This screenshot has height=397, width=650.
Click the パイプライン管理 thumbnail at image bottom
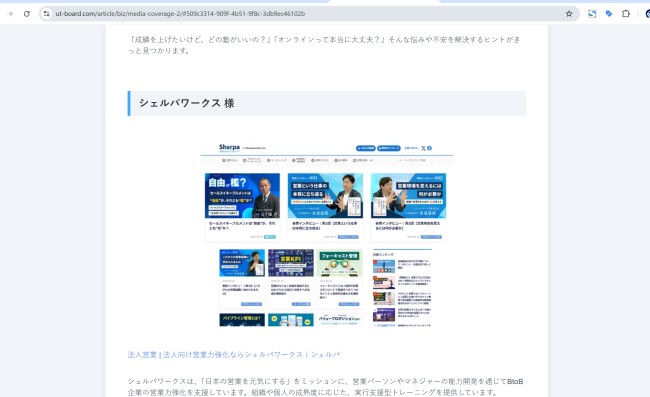tap(242, 320)
